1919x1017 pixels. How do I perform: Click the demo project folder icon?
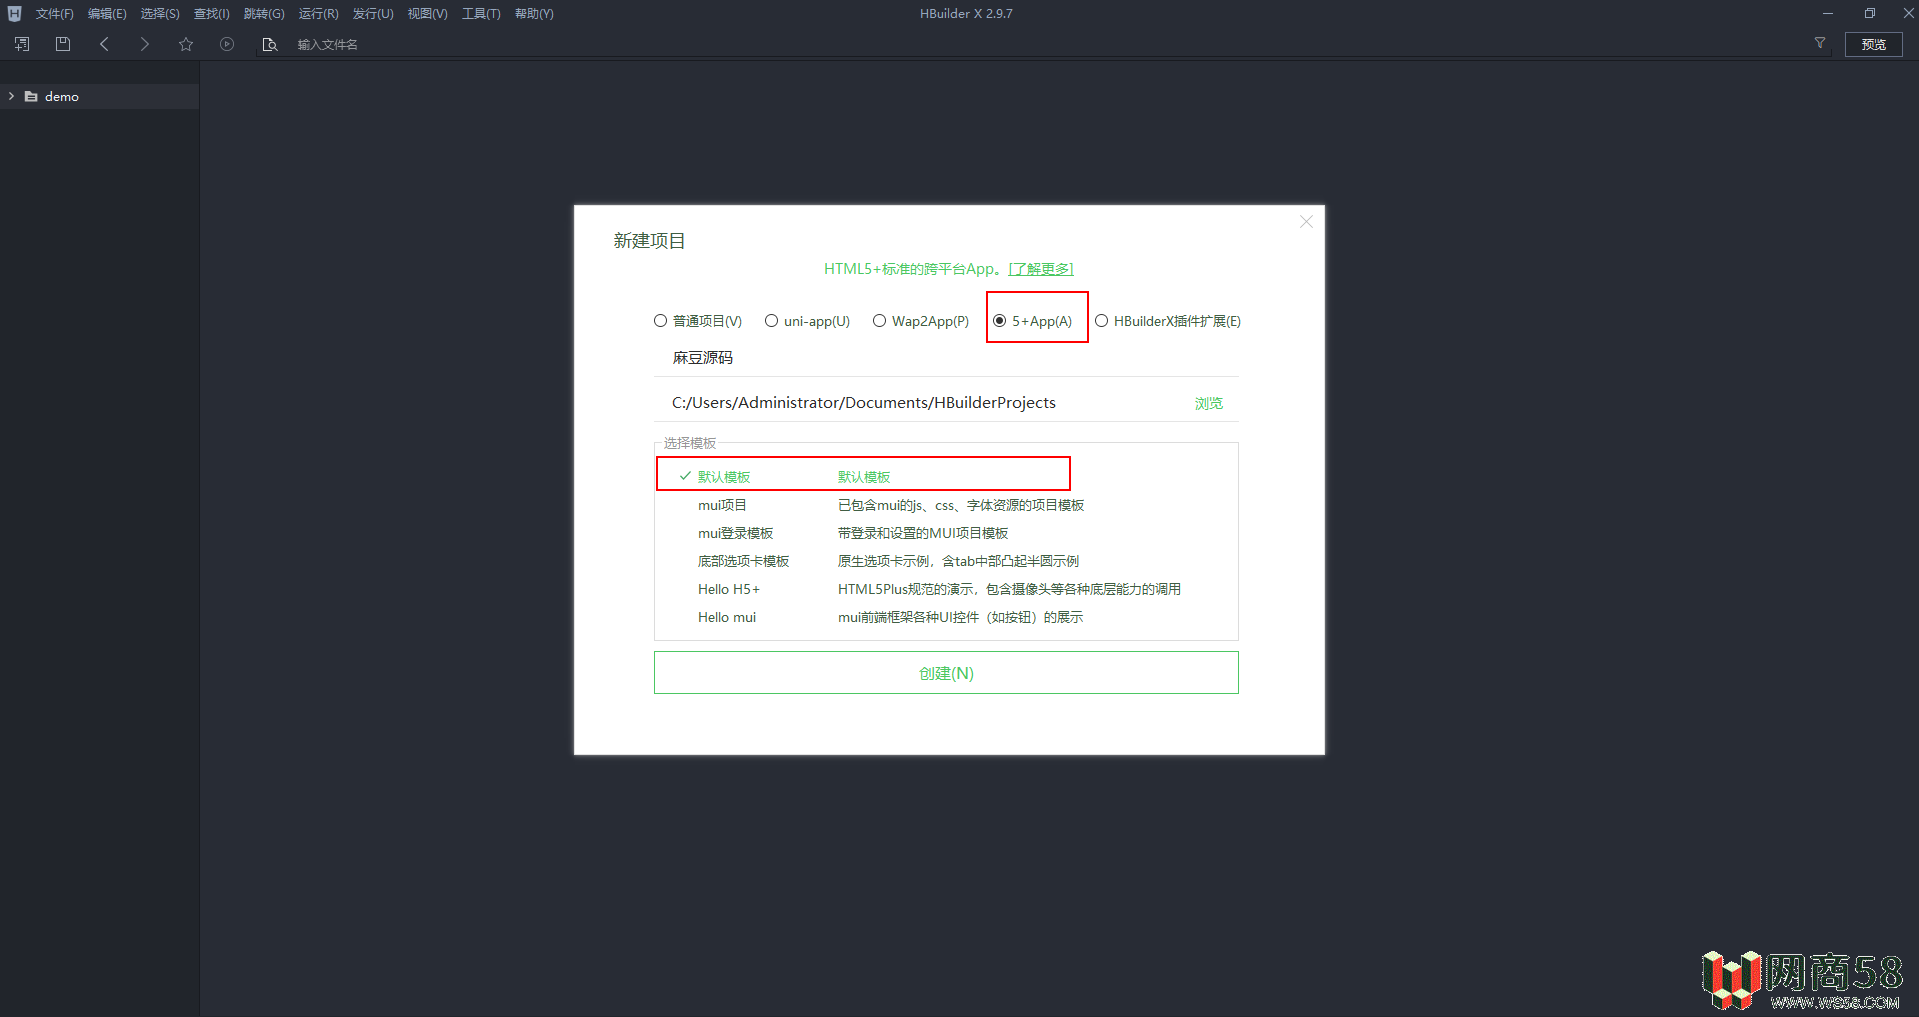tap(31, 97)
